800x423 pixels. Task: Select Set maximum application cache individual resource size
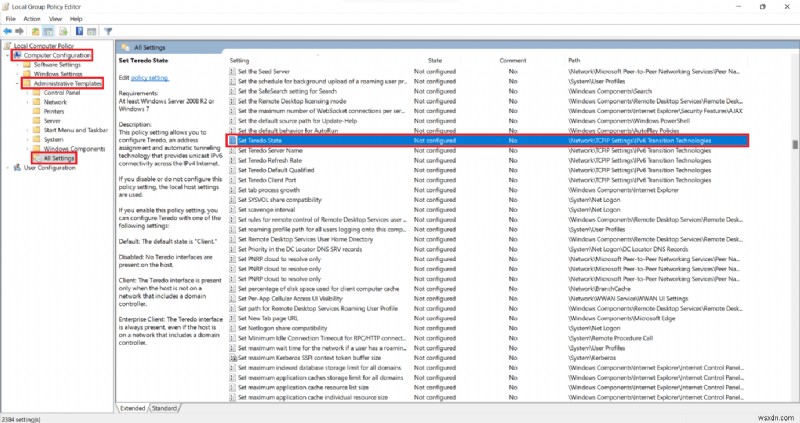[x=487, y=397]
